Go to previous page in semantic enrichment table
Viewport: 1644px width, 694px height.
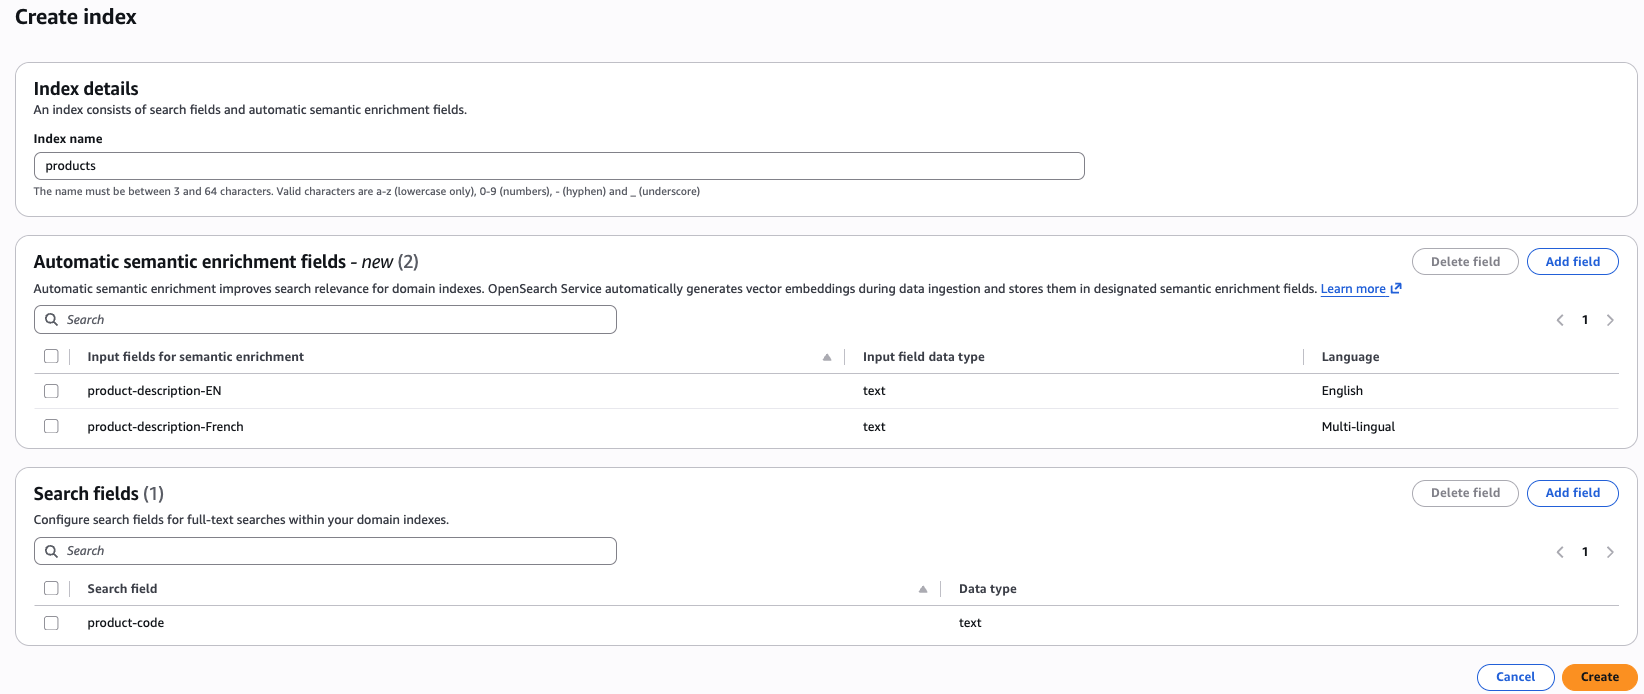coord(1560,320)
